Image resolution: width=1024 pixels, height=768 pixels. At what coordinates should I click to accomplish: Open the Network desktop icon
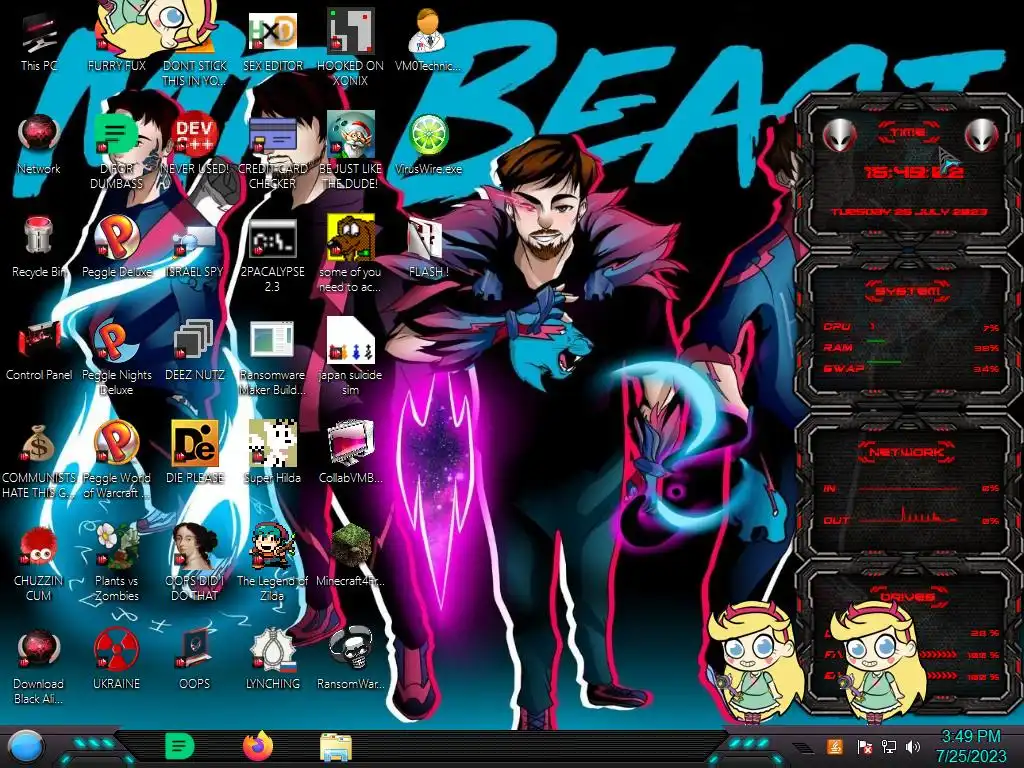click(39, 145)
